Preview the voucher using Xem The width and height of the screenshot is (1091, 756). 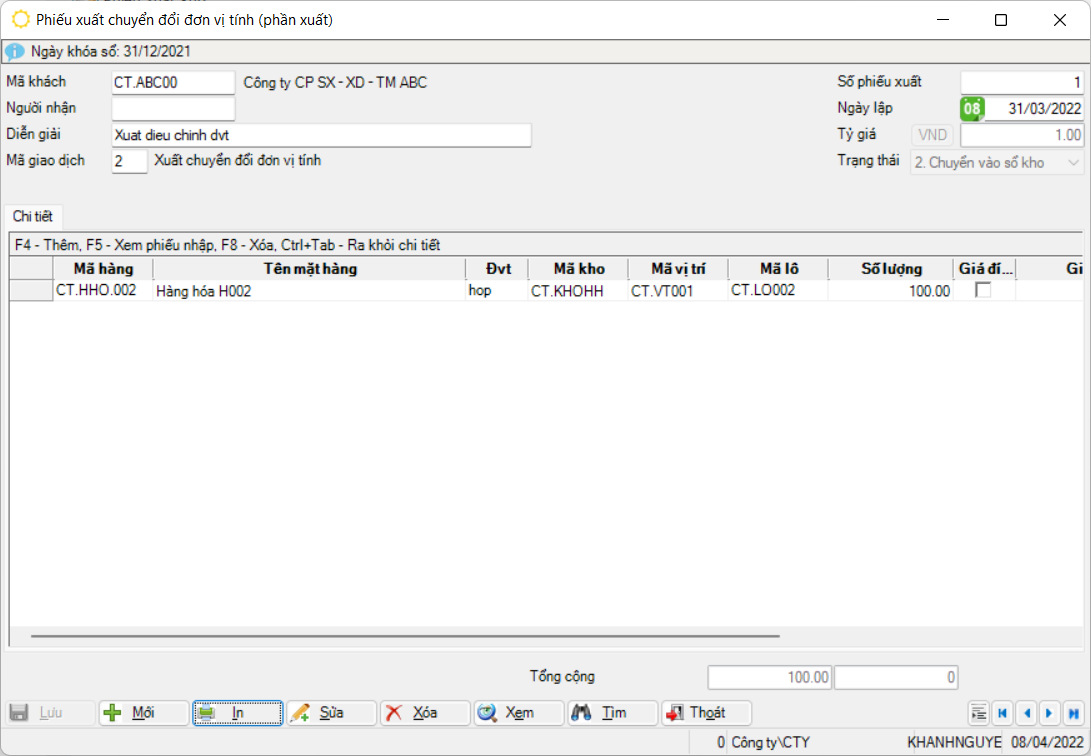[519, 713]
